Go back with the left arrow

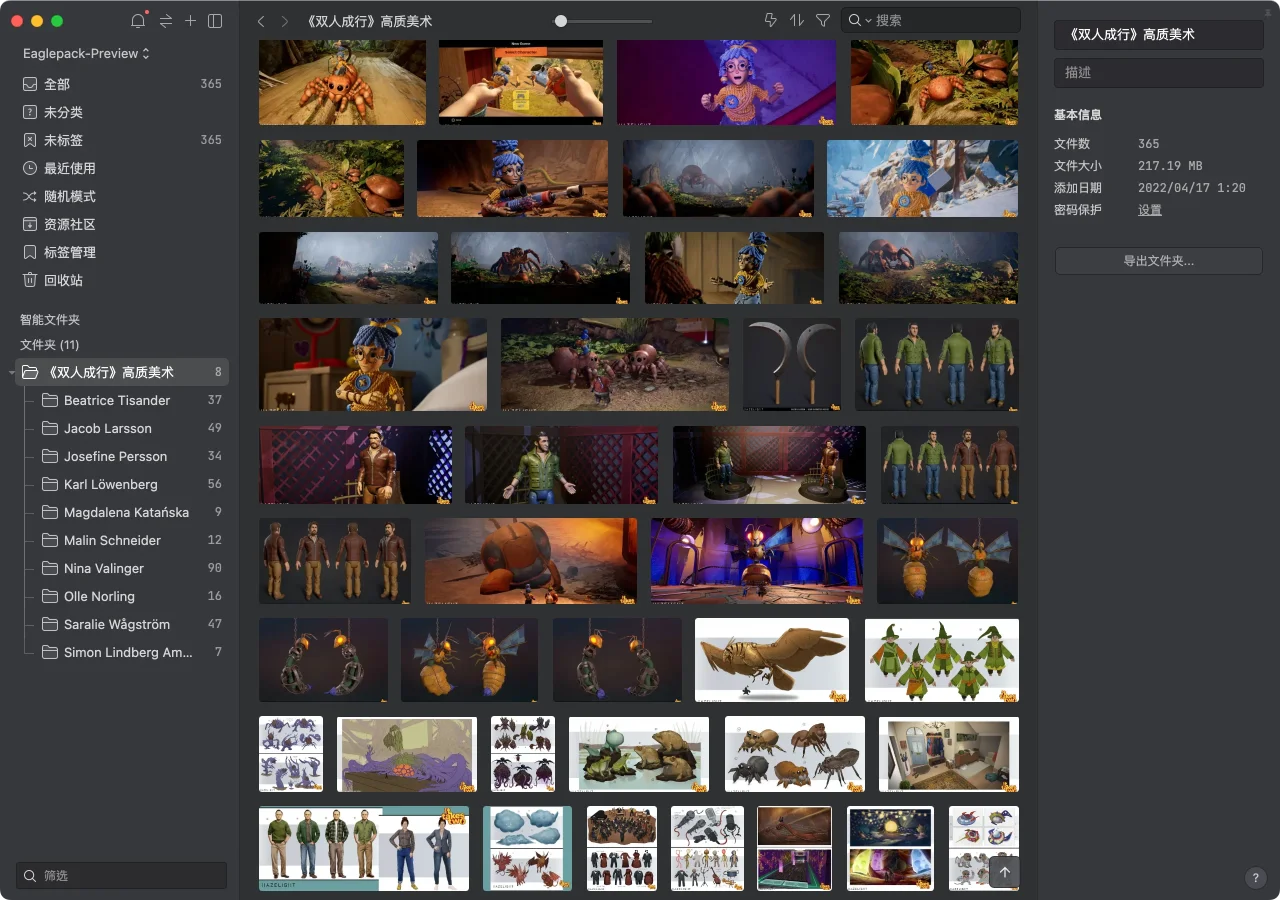click(261, 21)
